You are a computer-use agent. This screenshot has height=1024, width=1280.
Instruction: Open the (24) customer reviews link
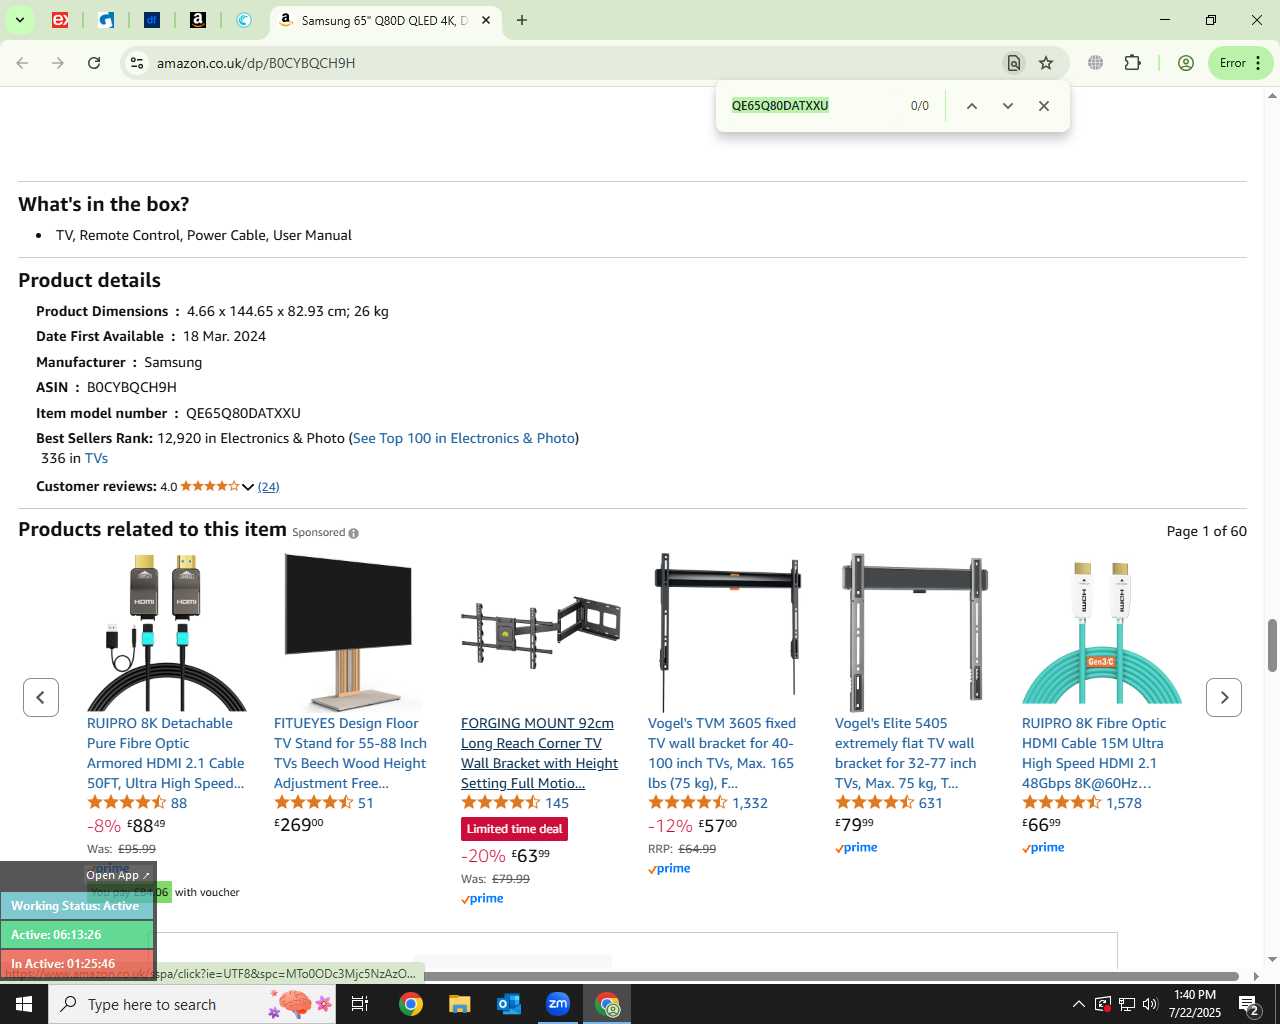(268, 487)
